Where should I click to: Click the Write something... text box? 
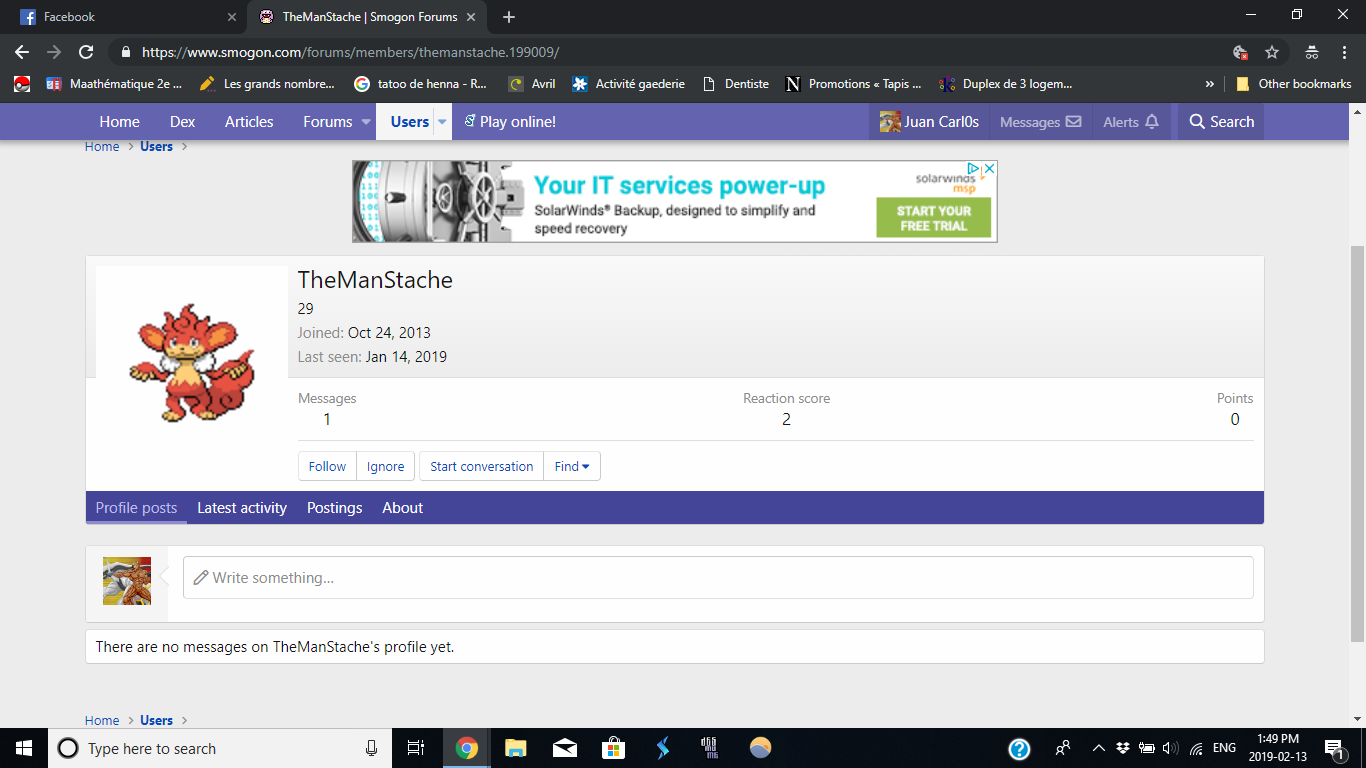pos(718,578)
